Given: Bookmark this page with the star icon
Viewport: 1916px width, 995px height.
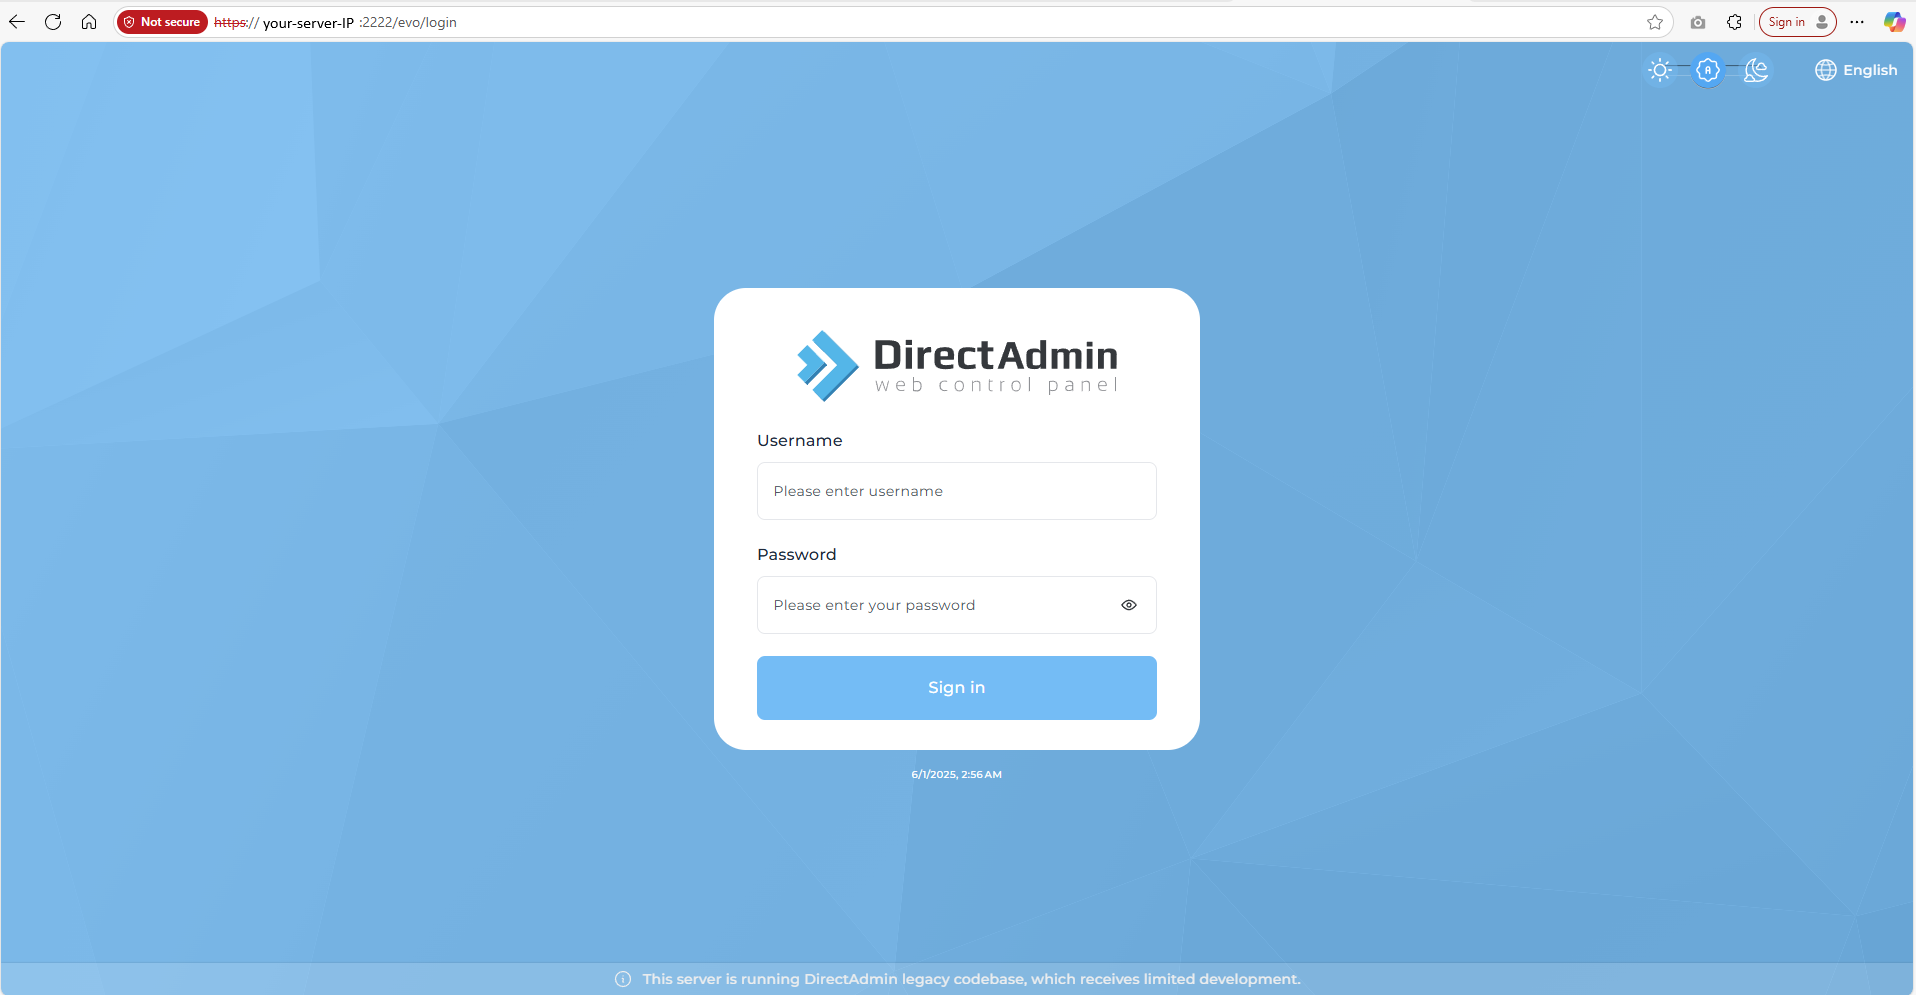Looking at the screenshot, I should pyautogui.click(x=1655, y=22).
